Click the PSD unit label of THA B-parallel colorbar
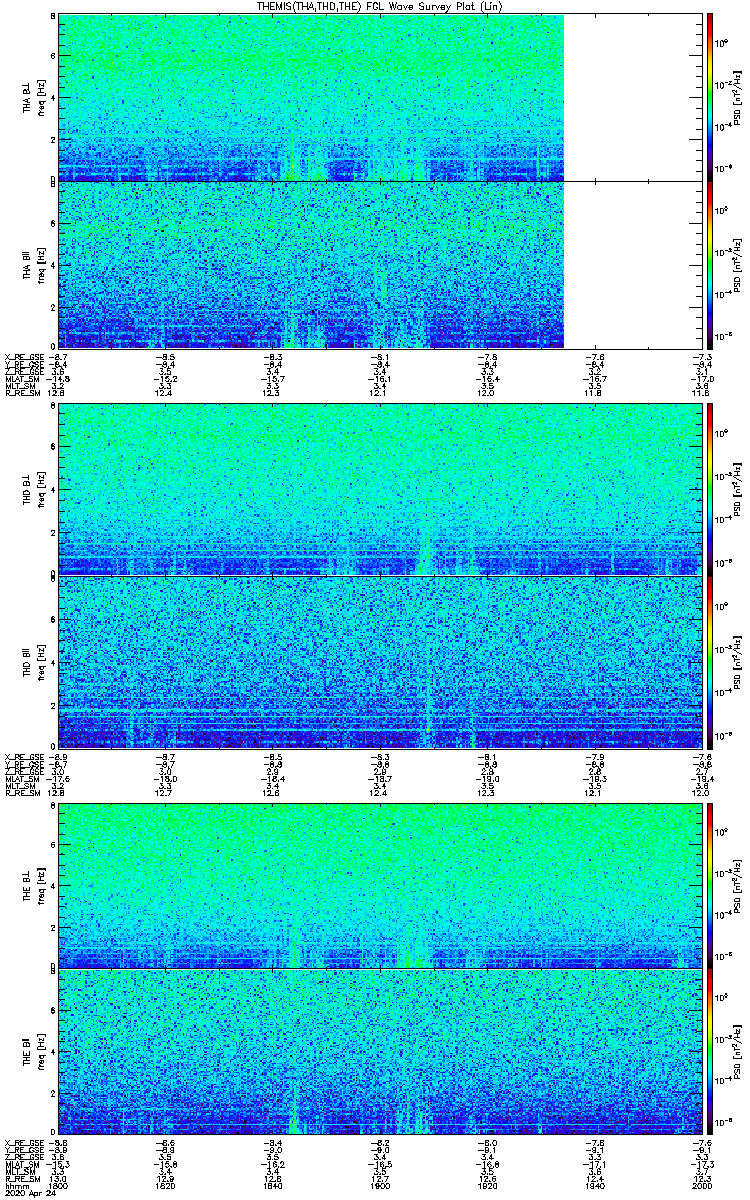This screenshot has height=1200, width=750. pyautogui.click(x=739, y=264)
